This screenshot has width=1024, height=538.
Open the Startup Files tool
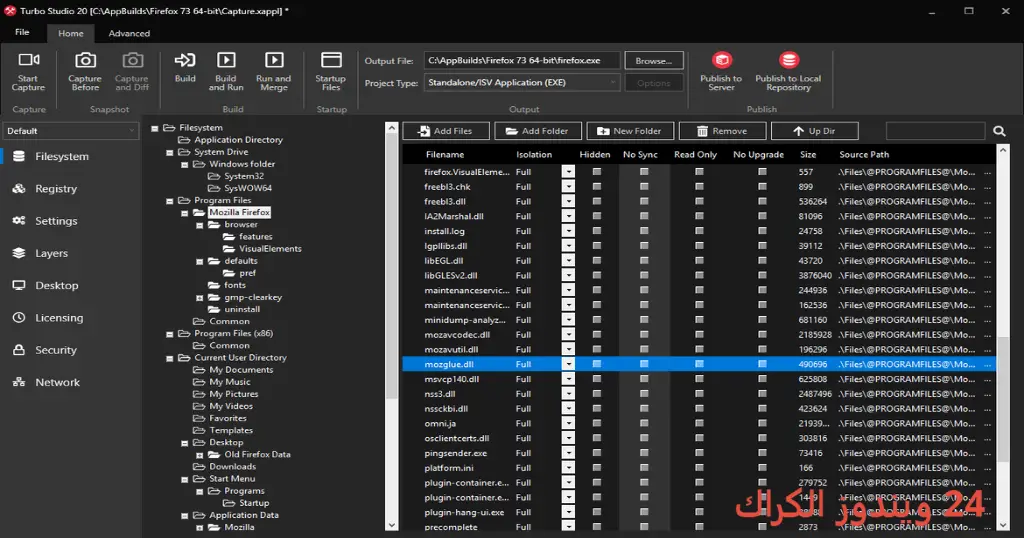[331, 60]
